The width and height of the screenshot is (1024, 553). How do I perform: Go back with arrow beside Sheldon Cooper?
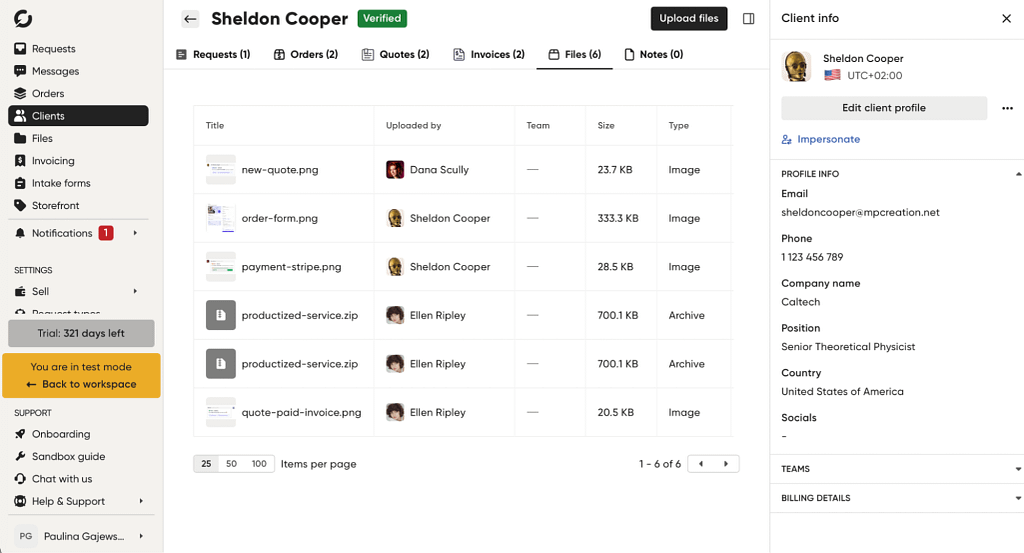pos(190,19)
